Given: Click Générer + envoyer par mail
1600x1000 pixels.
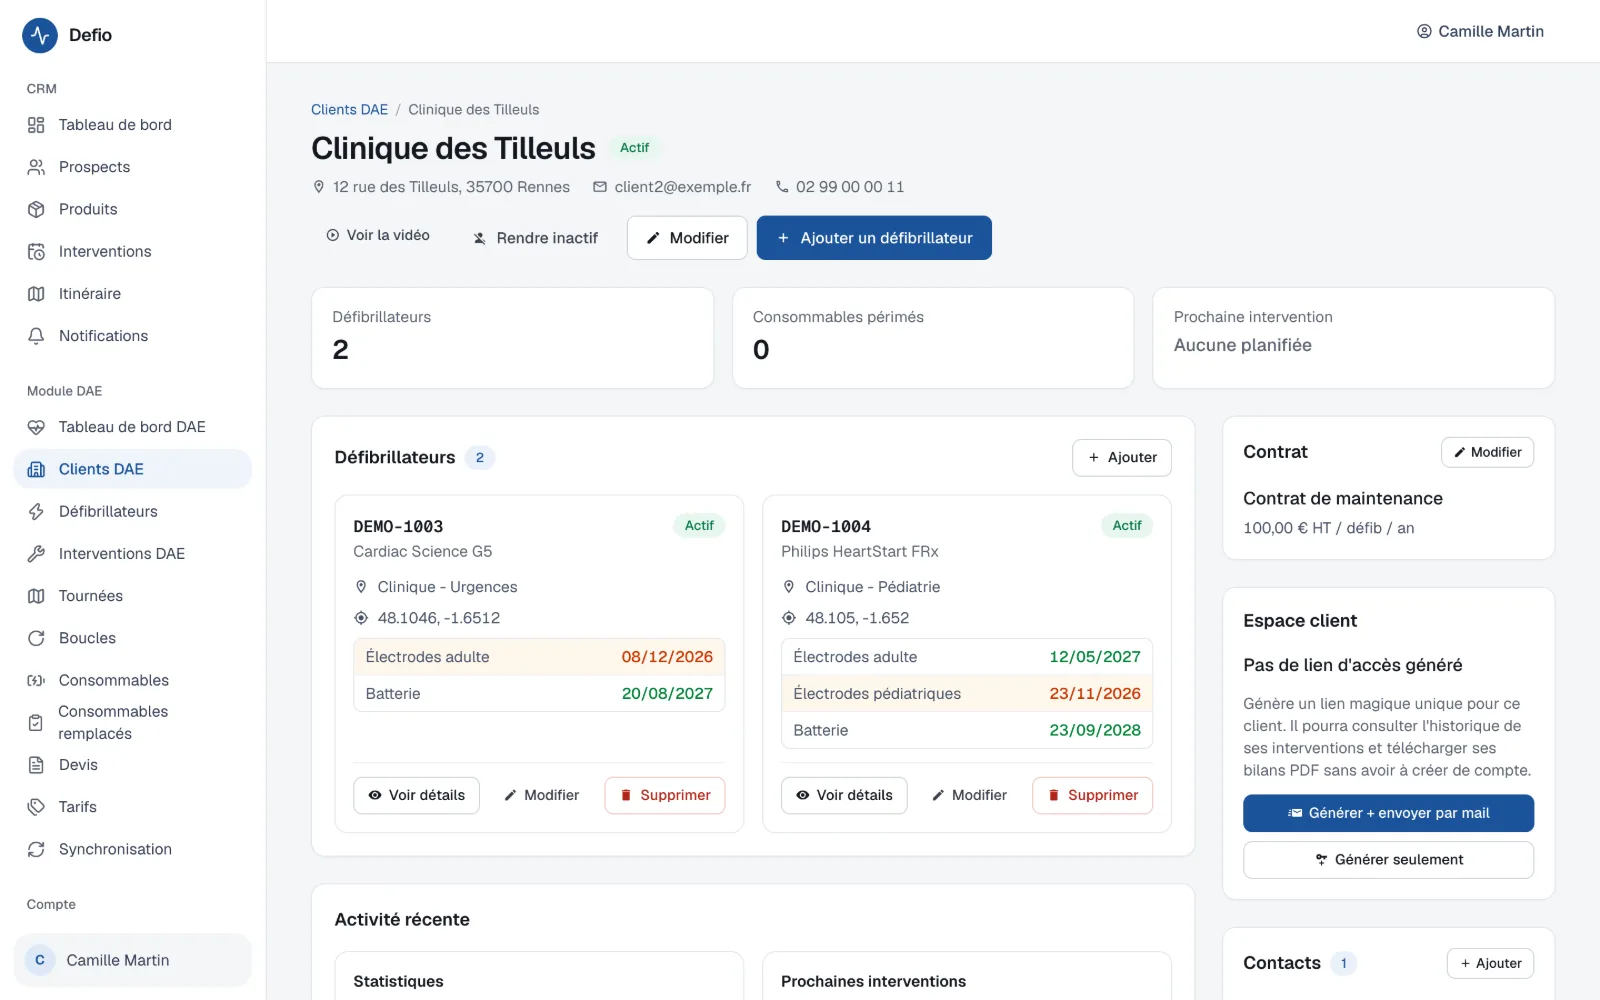Looking at the screenshot, I should [x=1388, y=813].
